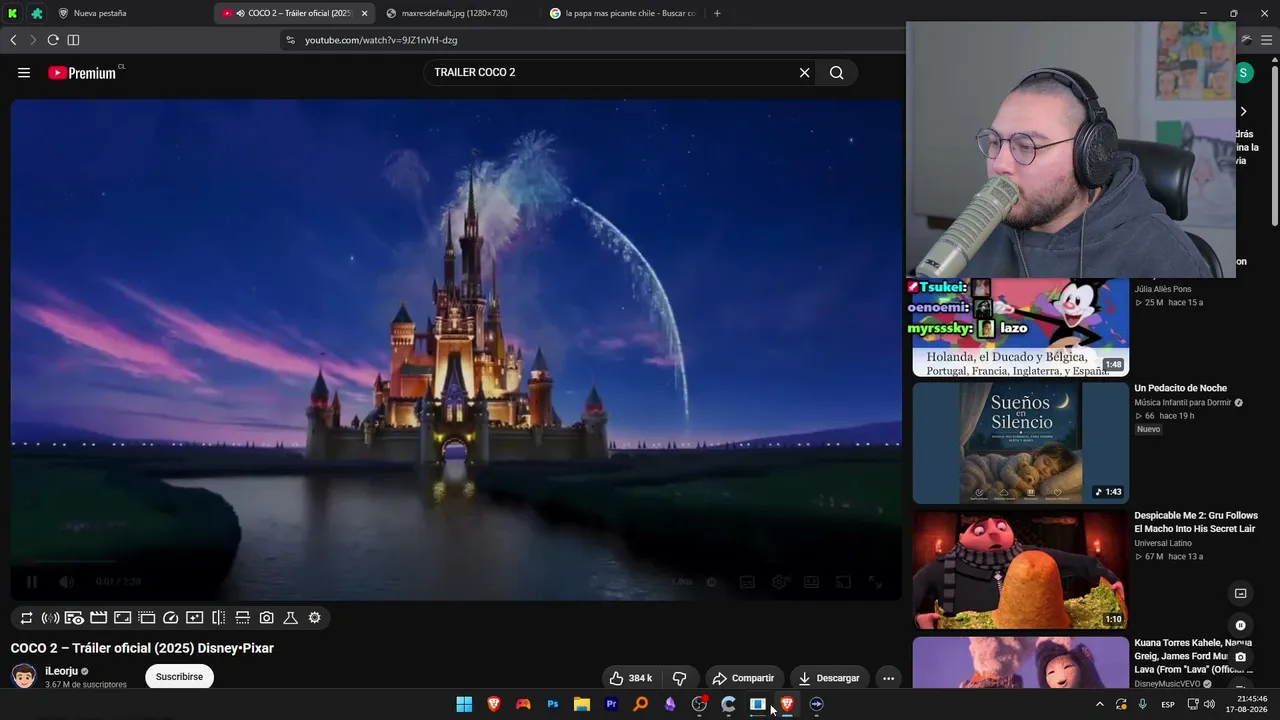Close the COCO 2 trailer tab
Screen dimensions: 1280x720
click(364, 13)
